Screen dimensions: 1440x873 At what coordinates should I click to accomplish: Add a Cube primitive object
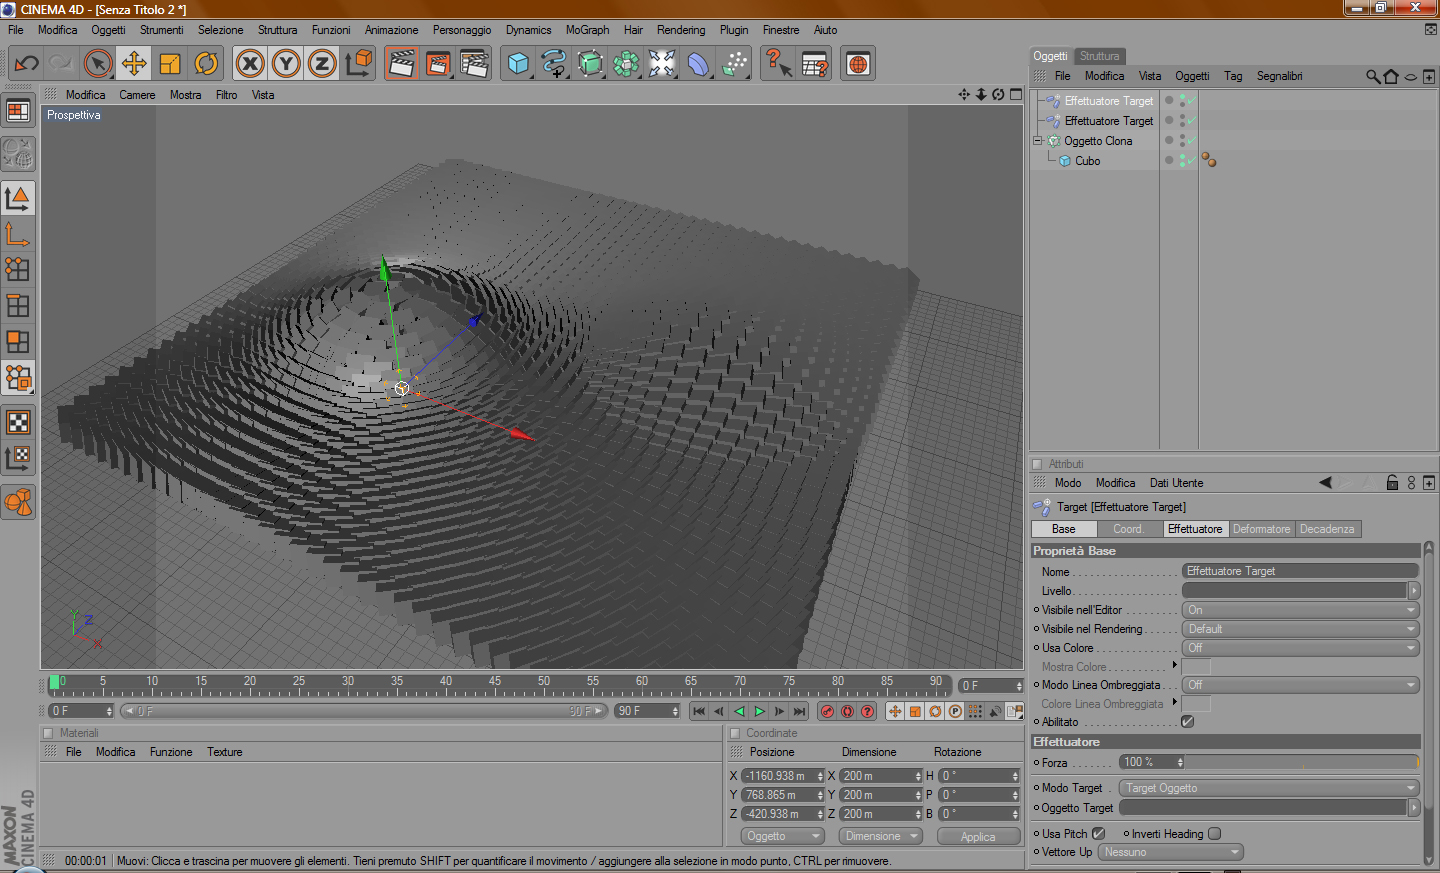pos(518,64)
